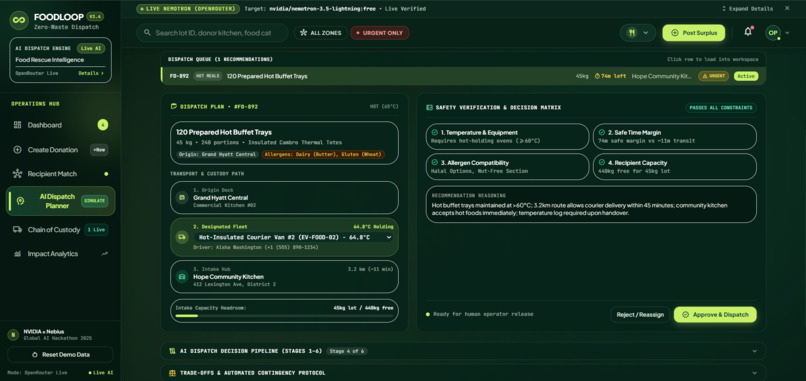Click the HOT MEALS tag in queue row
Viewport: 806px width, 381px height.
208,76
